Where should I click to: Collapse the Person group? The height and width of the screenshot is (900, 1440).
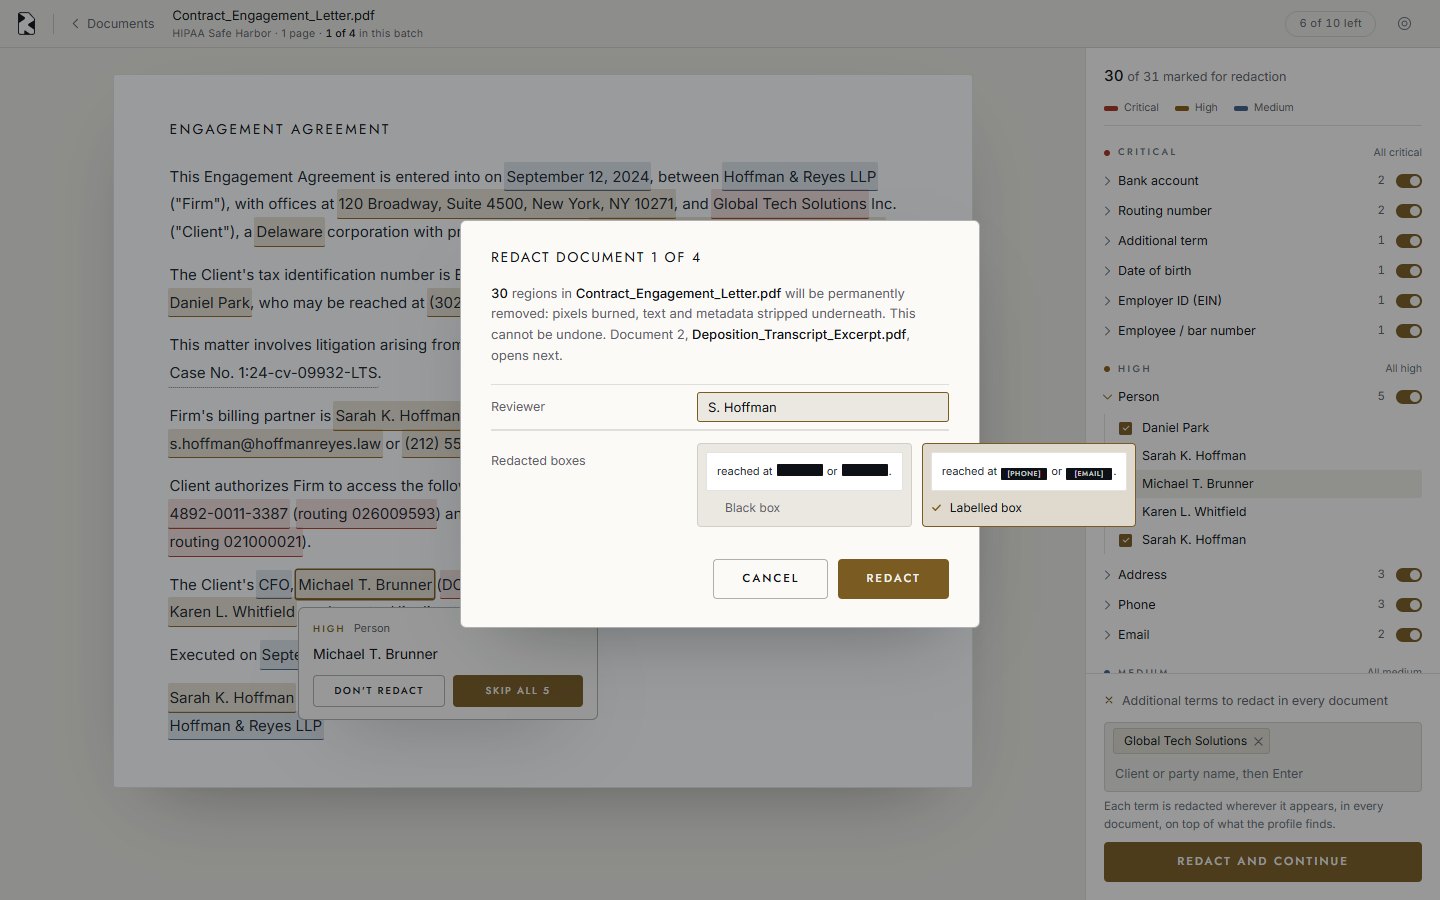(1108, 397)
